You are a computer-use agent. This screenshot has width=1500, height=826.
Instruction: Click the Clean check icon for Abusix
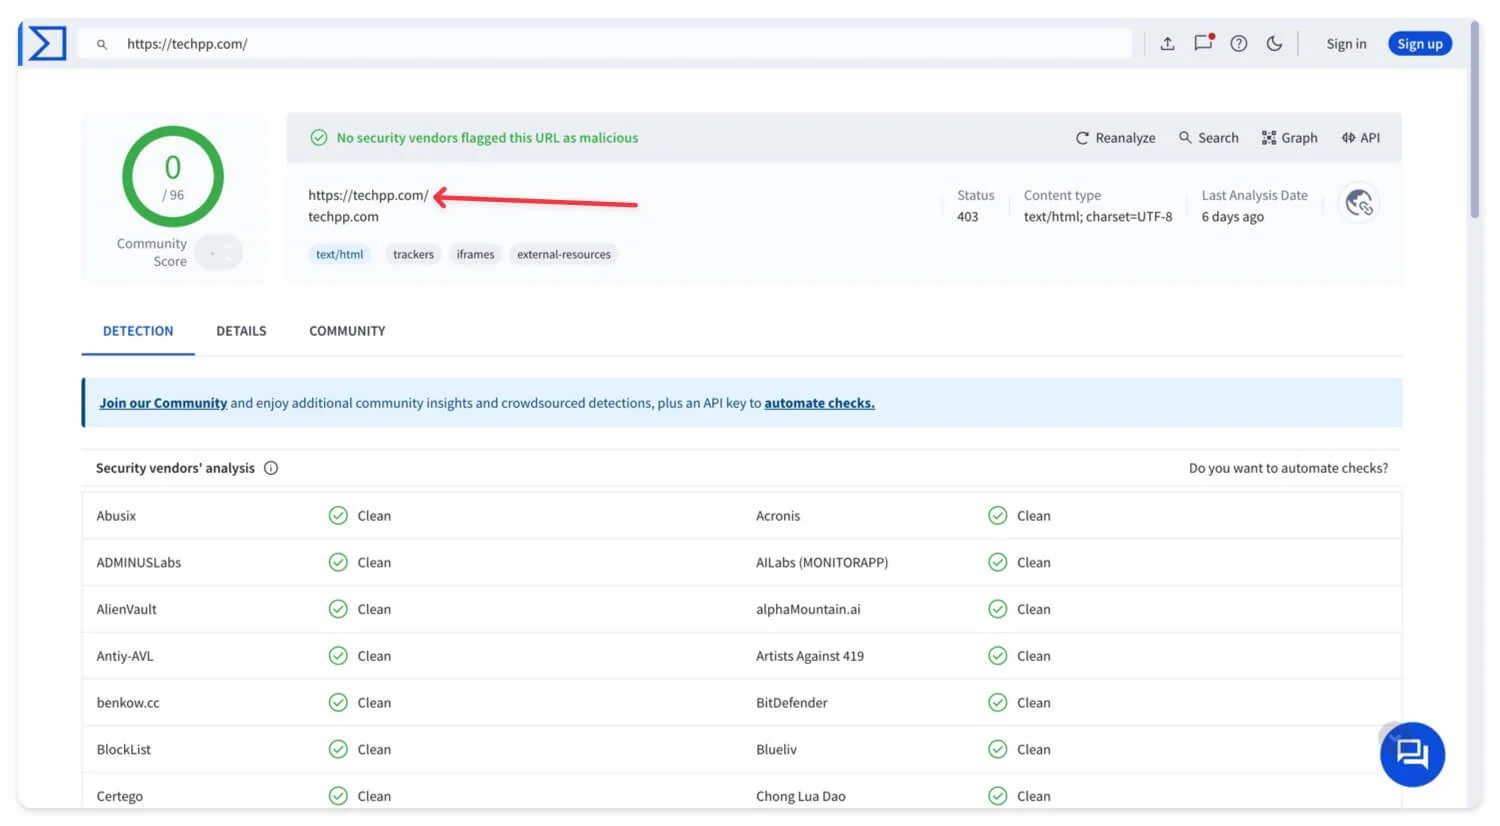click(338, 516)
